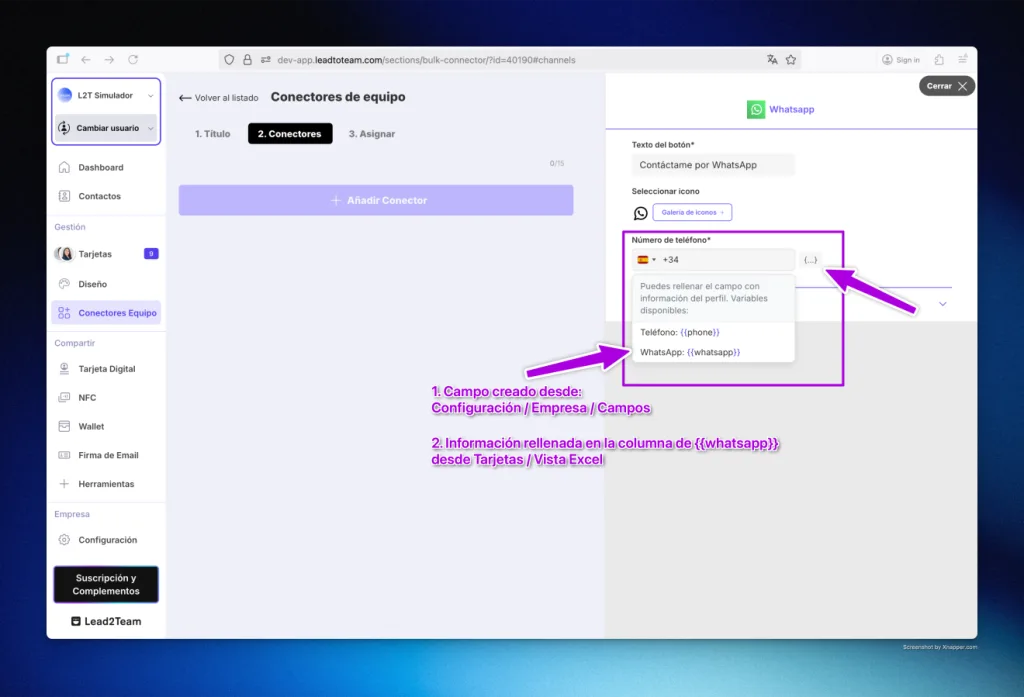
Task: Click the black WhatsApp icon preview
Action: pos(640,213)
